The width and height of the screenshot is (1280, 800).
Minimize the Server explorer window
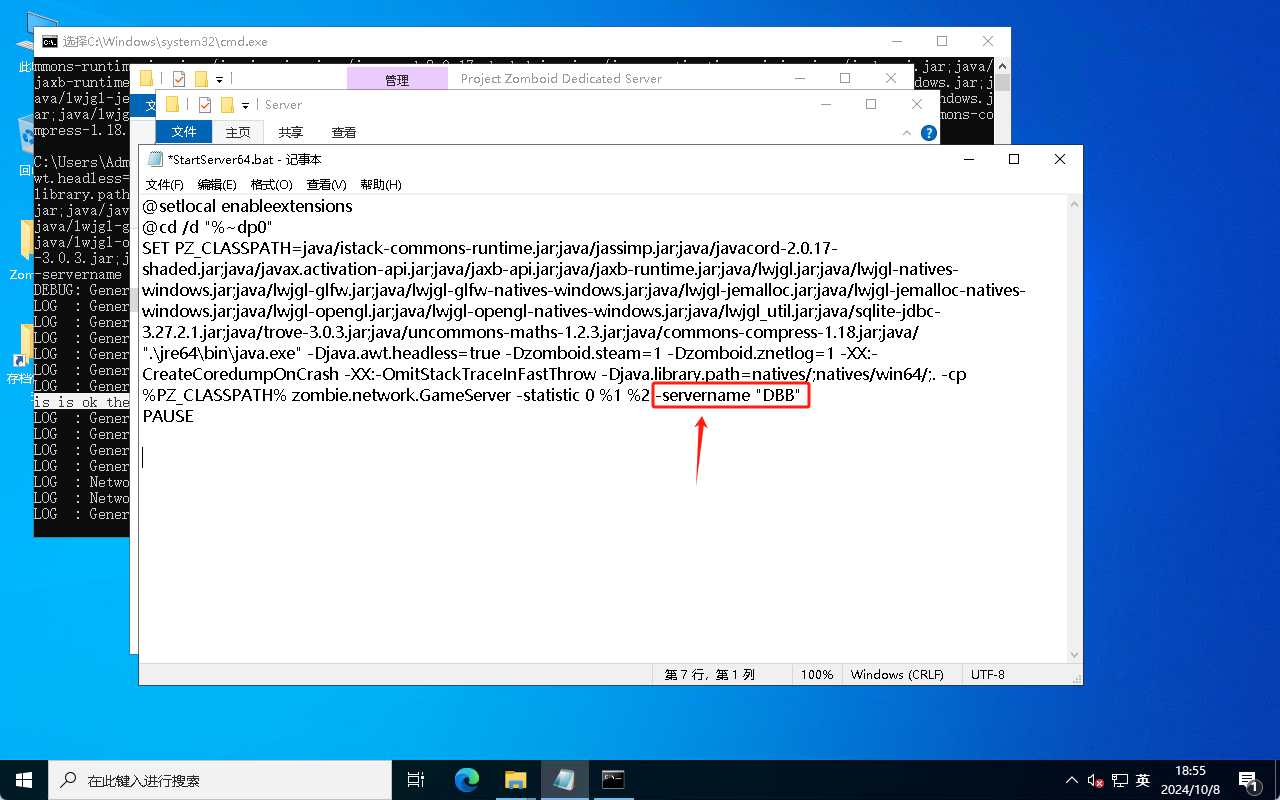coord(825,104)
